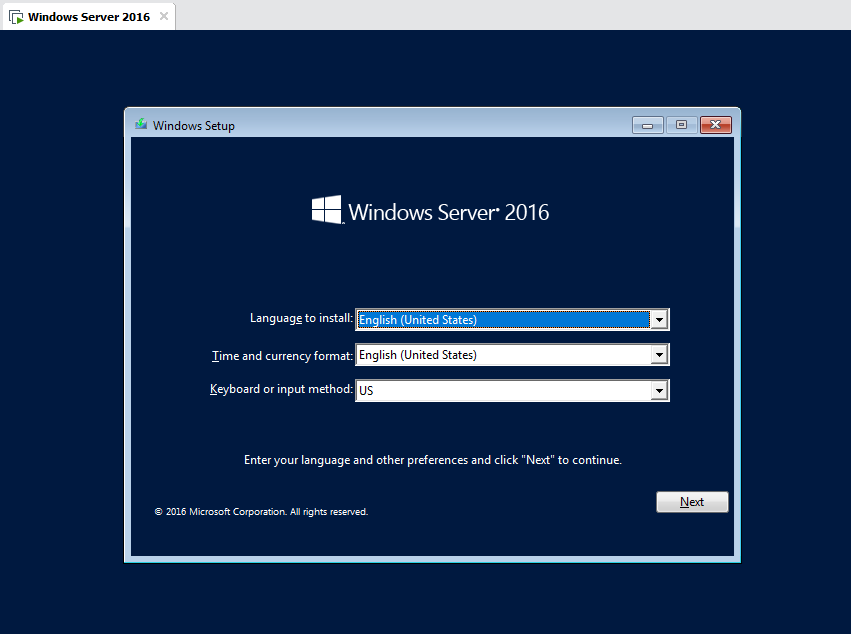Click the 'Keyboard or input method:' label
851x634 pixels.
coord(281,389)
